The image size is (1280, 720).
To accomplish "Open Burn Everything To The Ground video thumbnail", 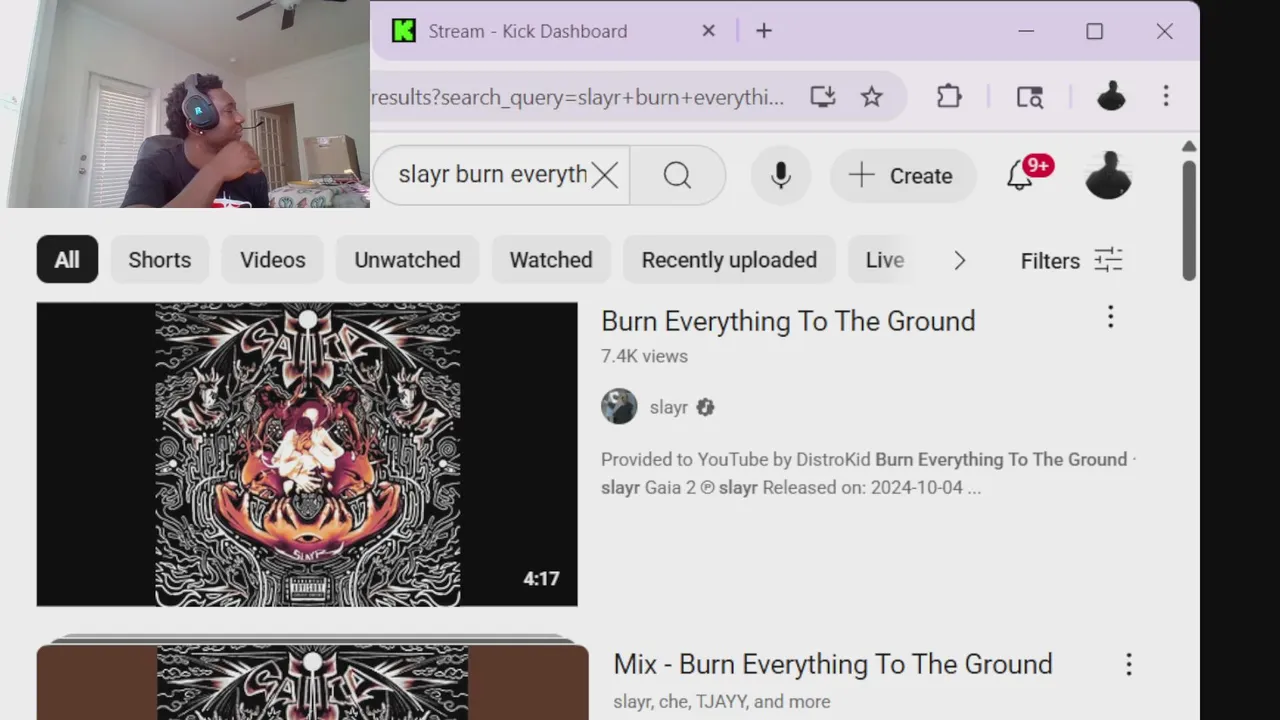I will tap(307, 454).
